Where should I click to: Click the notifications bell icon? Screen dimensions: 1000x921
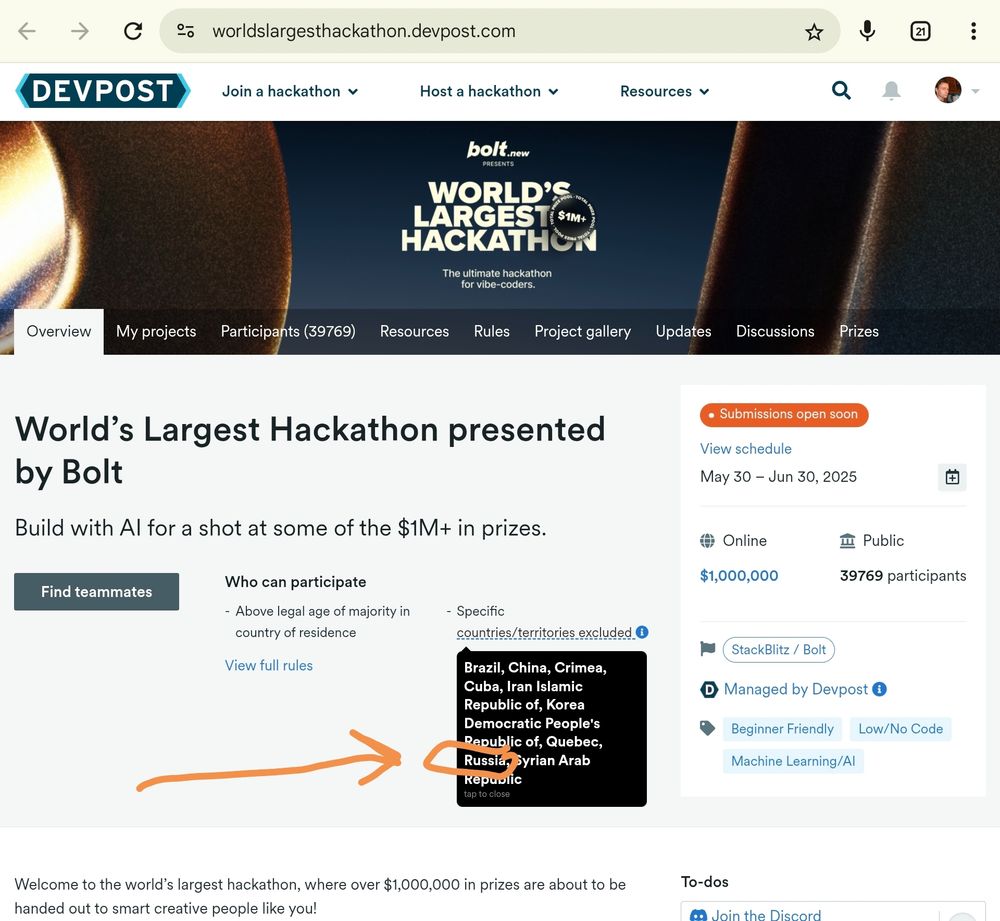click(x=891, y=90)
